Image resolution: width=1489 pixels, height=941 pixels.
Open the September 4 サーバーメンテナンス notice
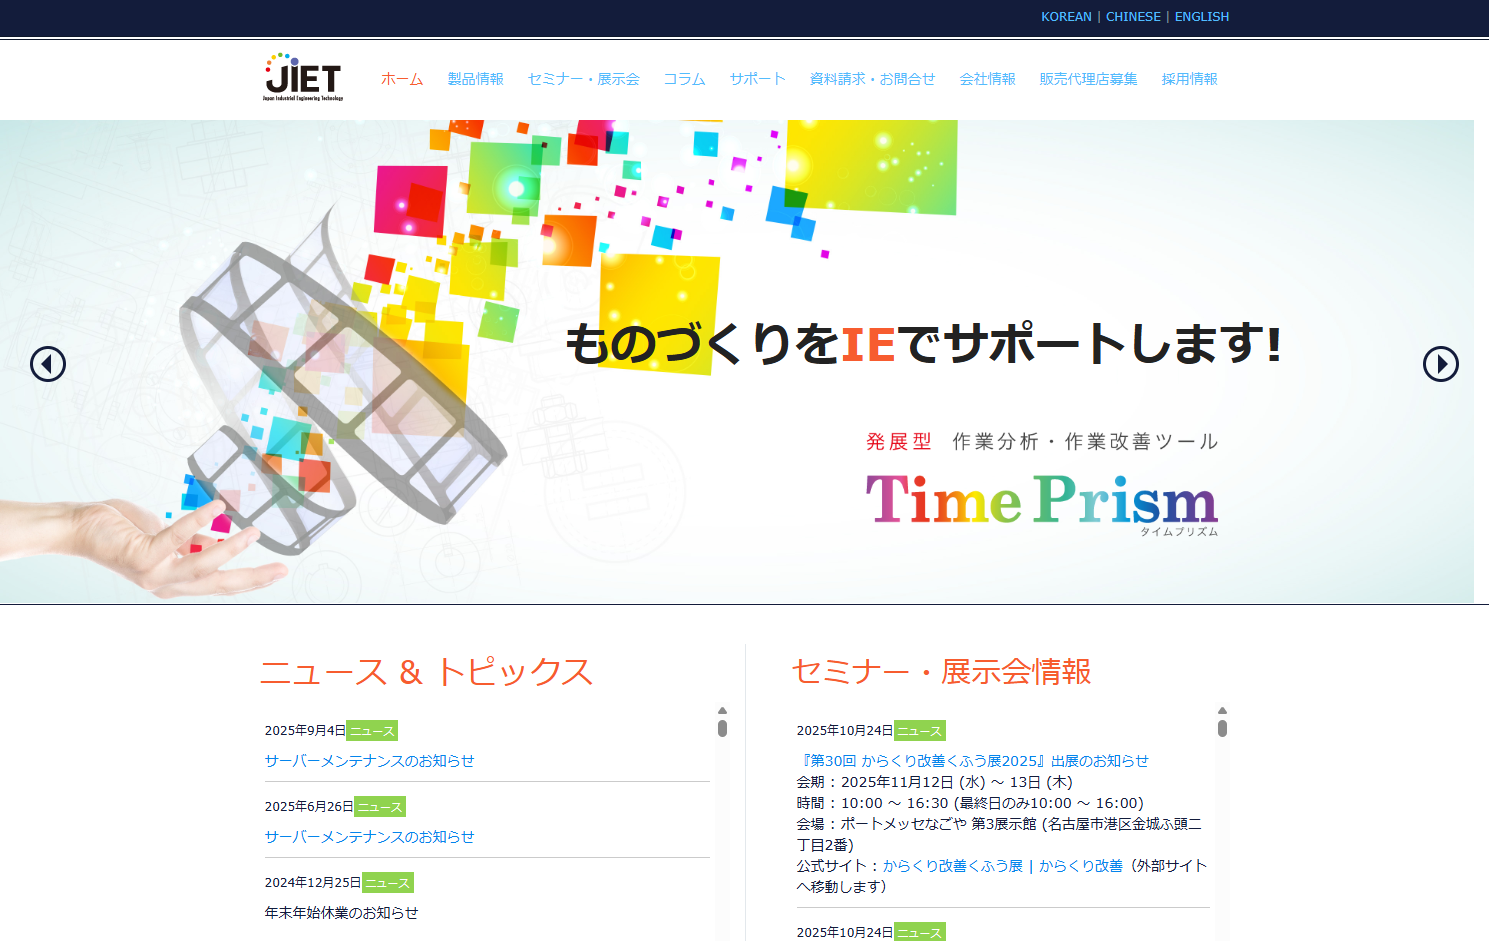[369, 760]
